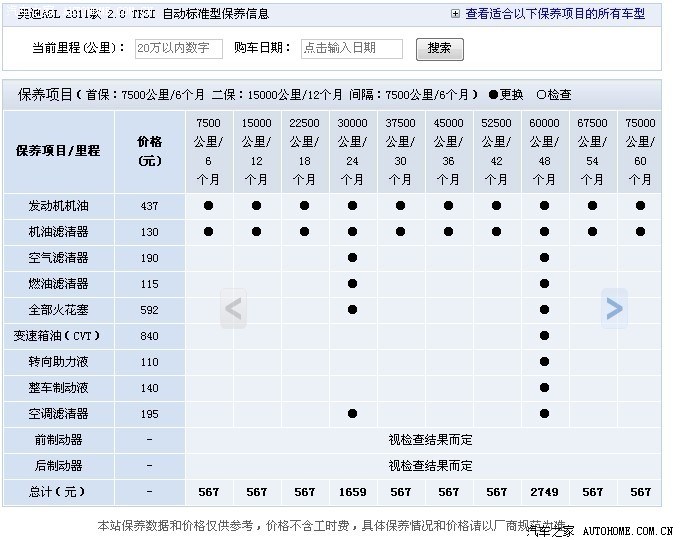Click the 发动机机油 row label
The height and width of the screenshot is (540, 680).
pyautogui.click(x=58, y=206)
